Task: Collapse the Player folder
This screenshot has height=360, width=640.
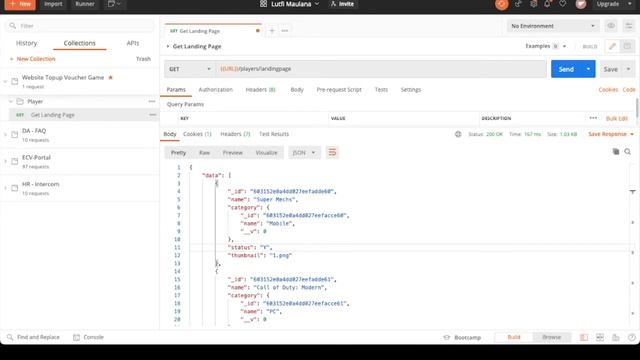Action: pos(11,101)
